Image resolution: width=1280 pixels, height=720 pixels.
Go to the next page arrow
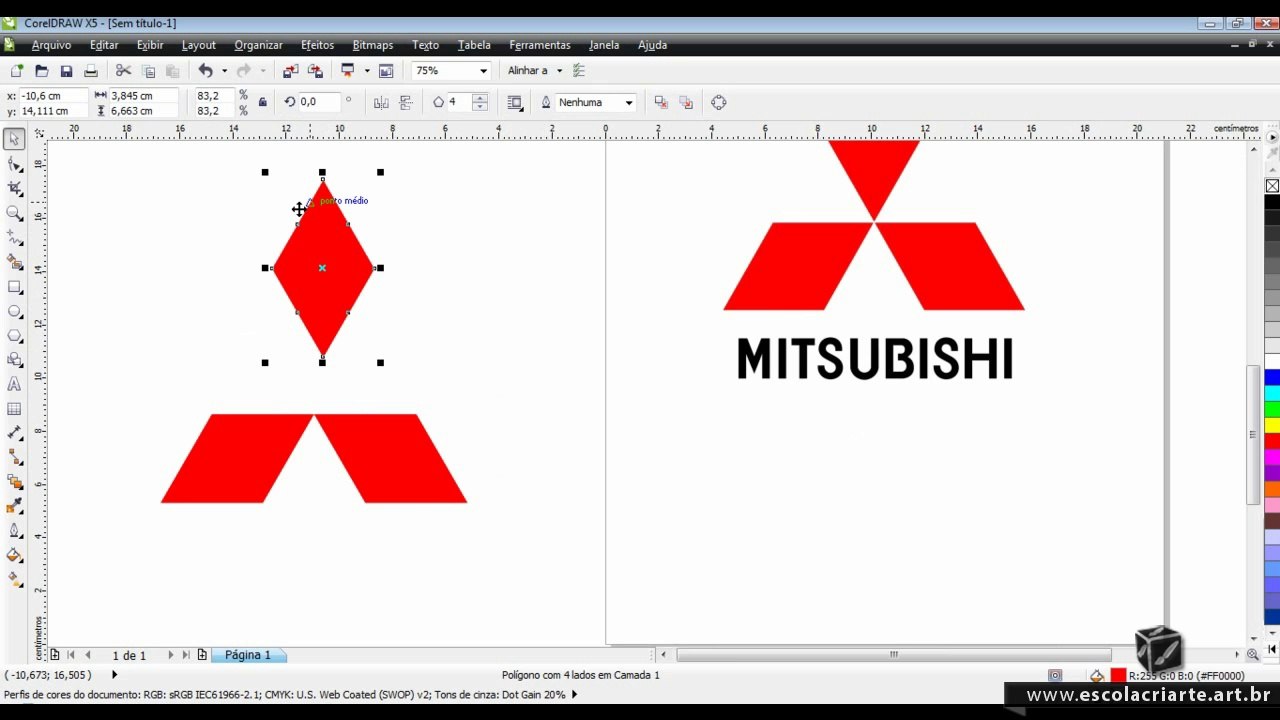pyautogui.click(x=170, y=655)
